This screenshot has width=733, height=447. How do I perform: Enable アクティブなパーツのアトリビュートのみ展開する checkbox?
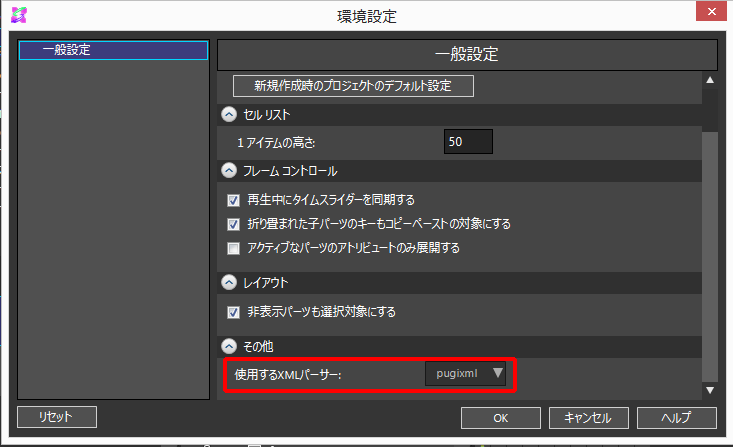pyautogui.click(x=233, y=248)
